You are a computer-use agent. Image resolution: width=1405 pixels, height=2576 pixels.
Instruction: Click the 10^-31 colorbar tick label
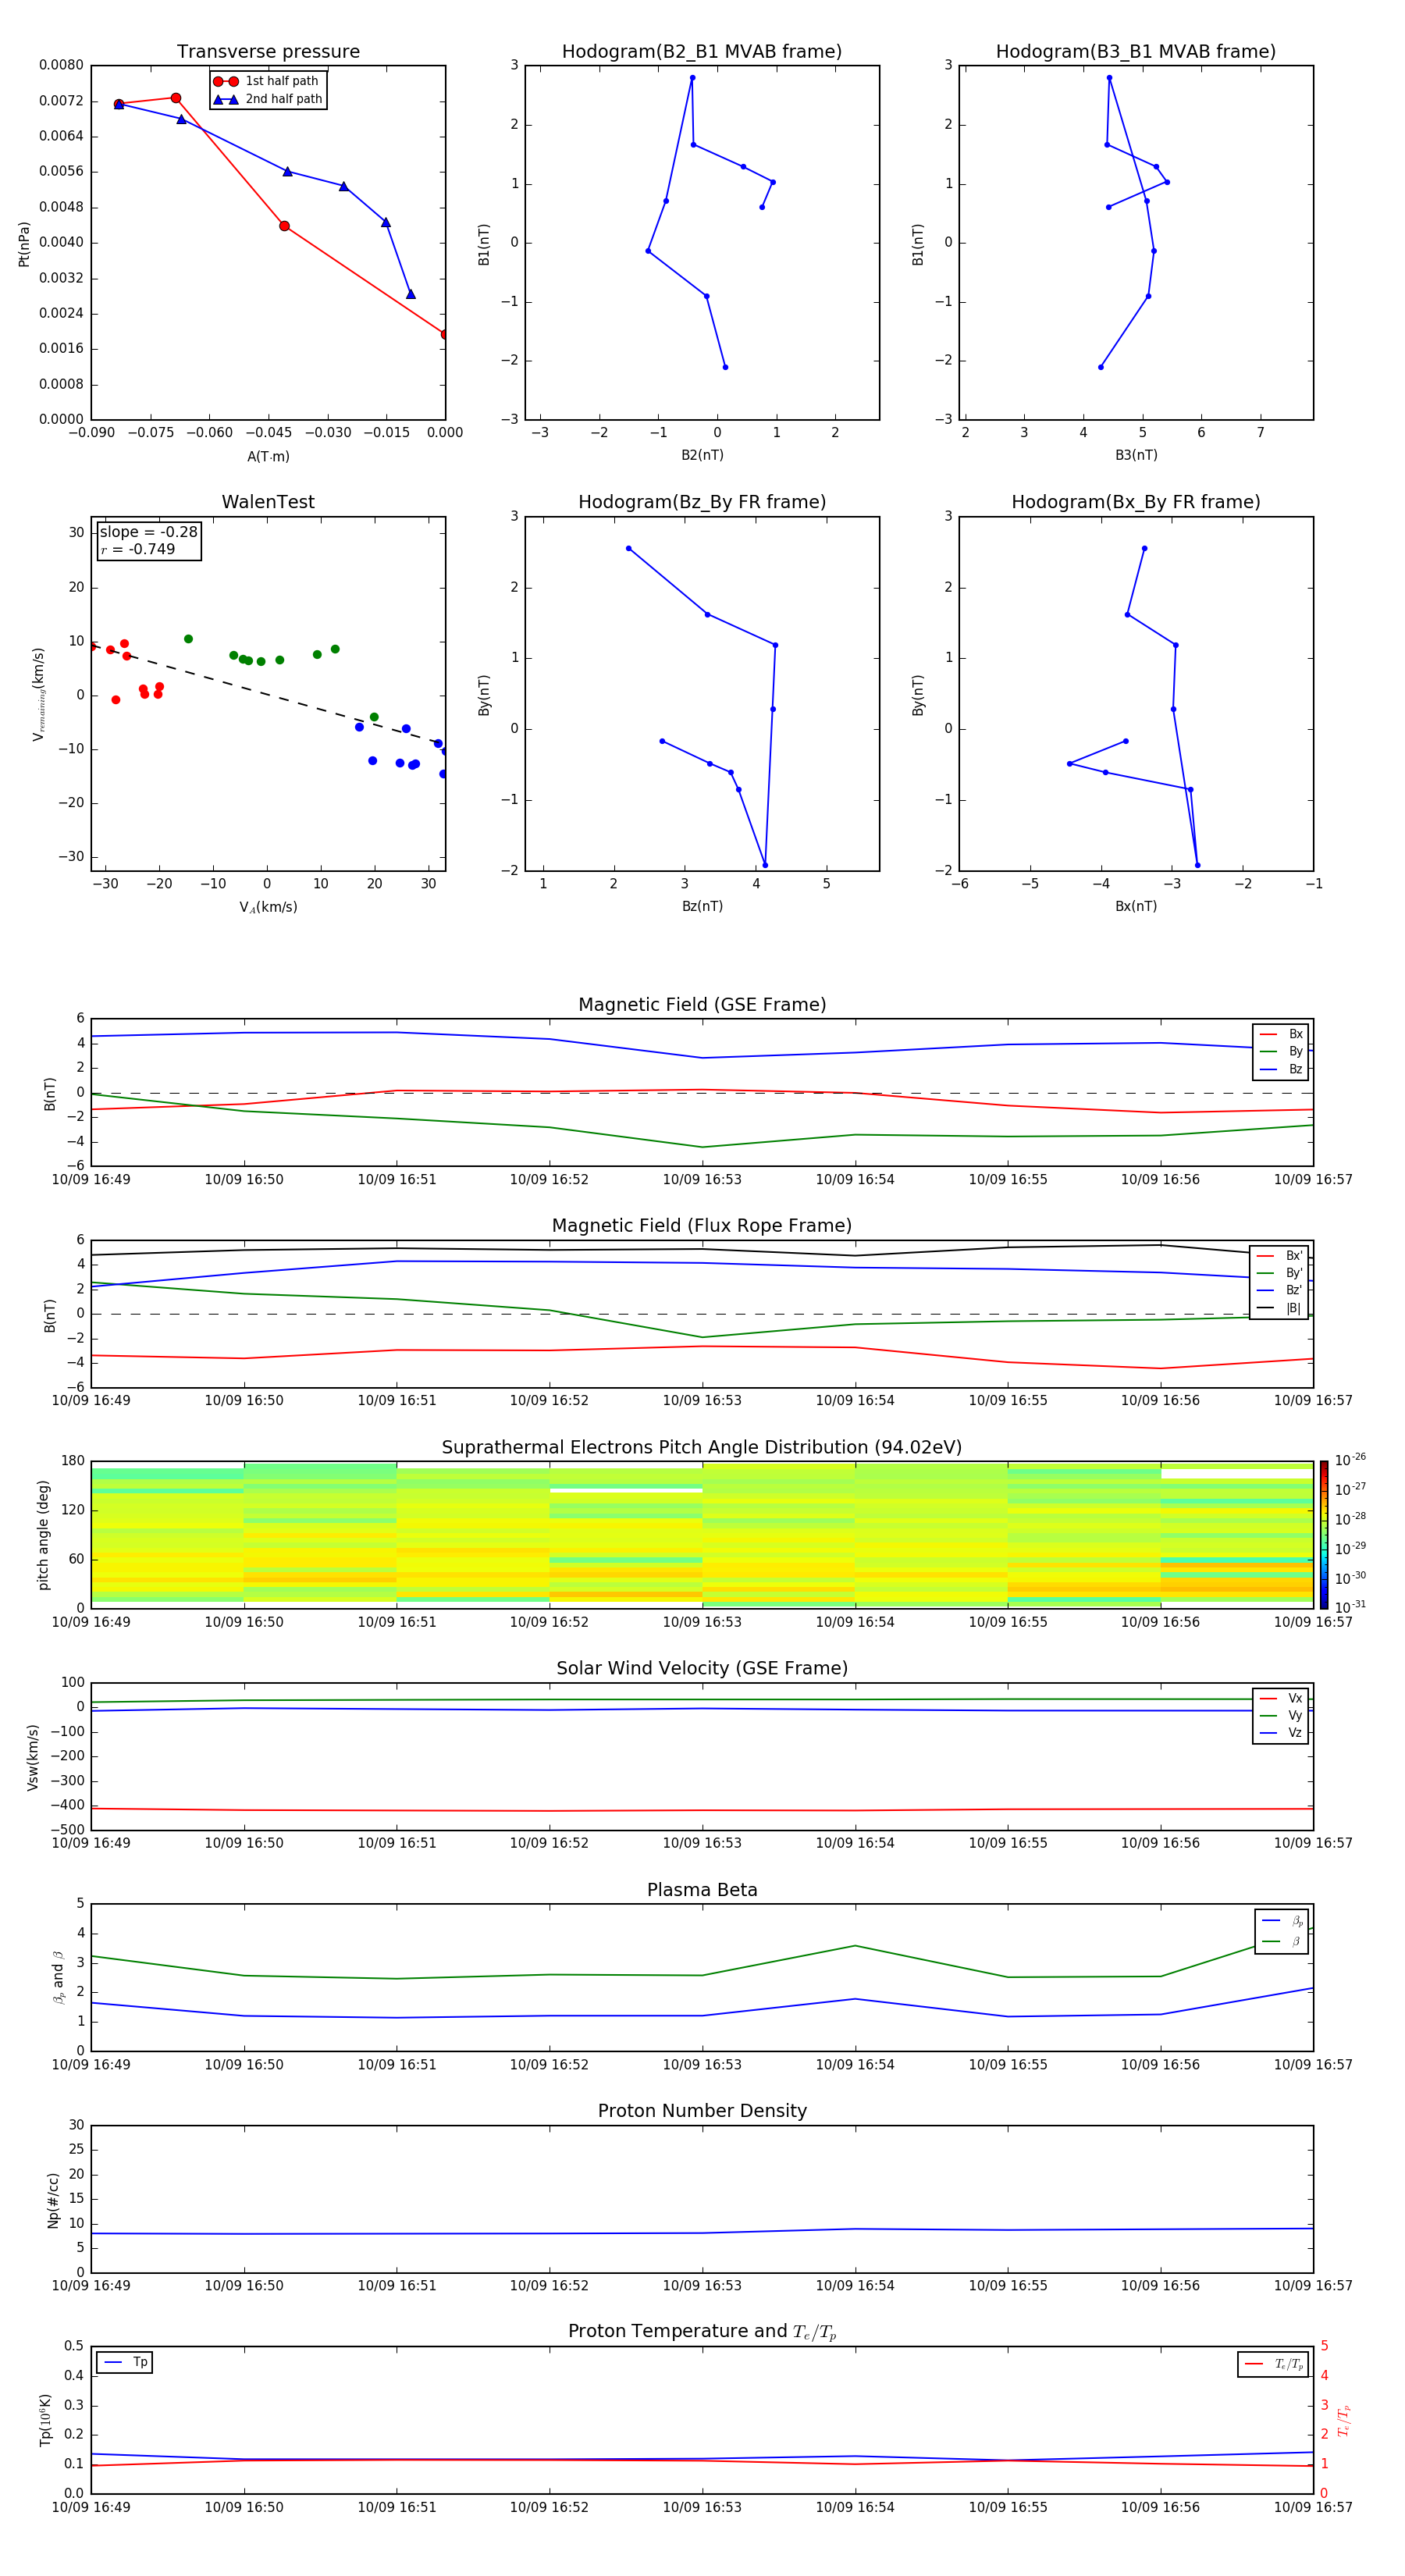[x=1350, y=1607]
